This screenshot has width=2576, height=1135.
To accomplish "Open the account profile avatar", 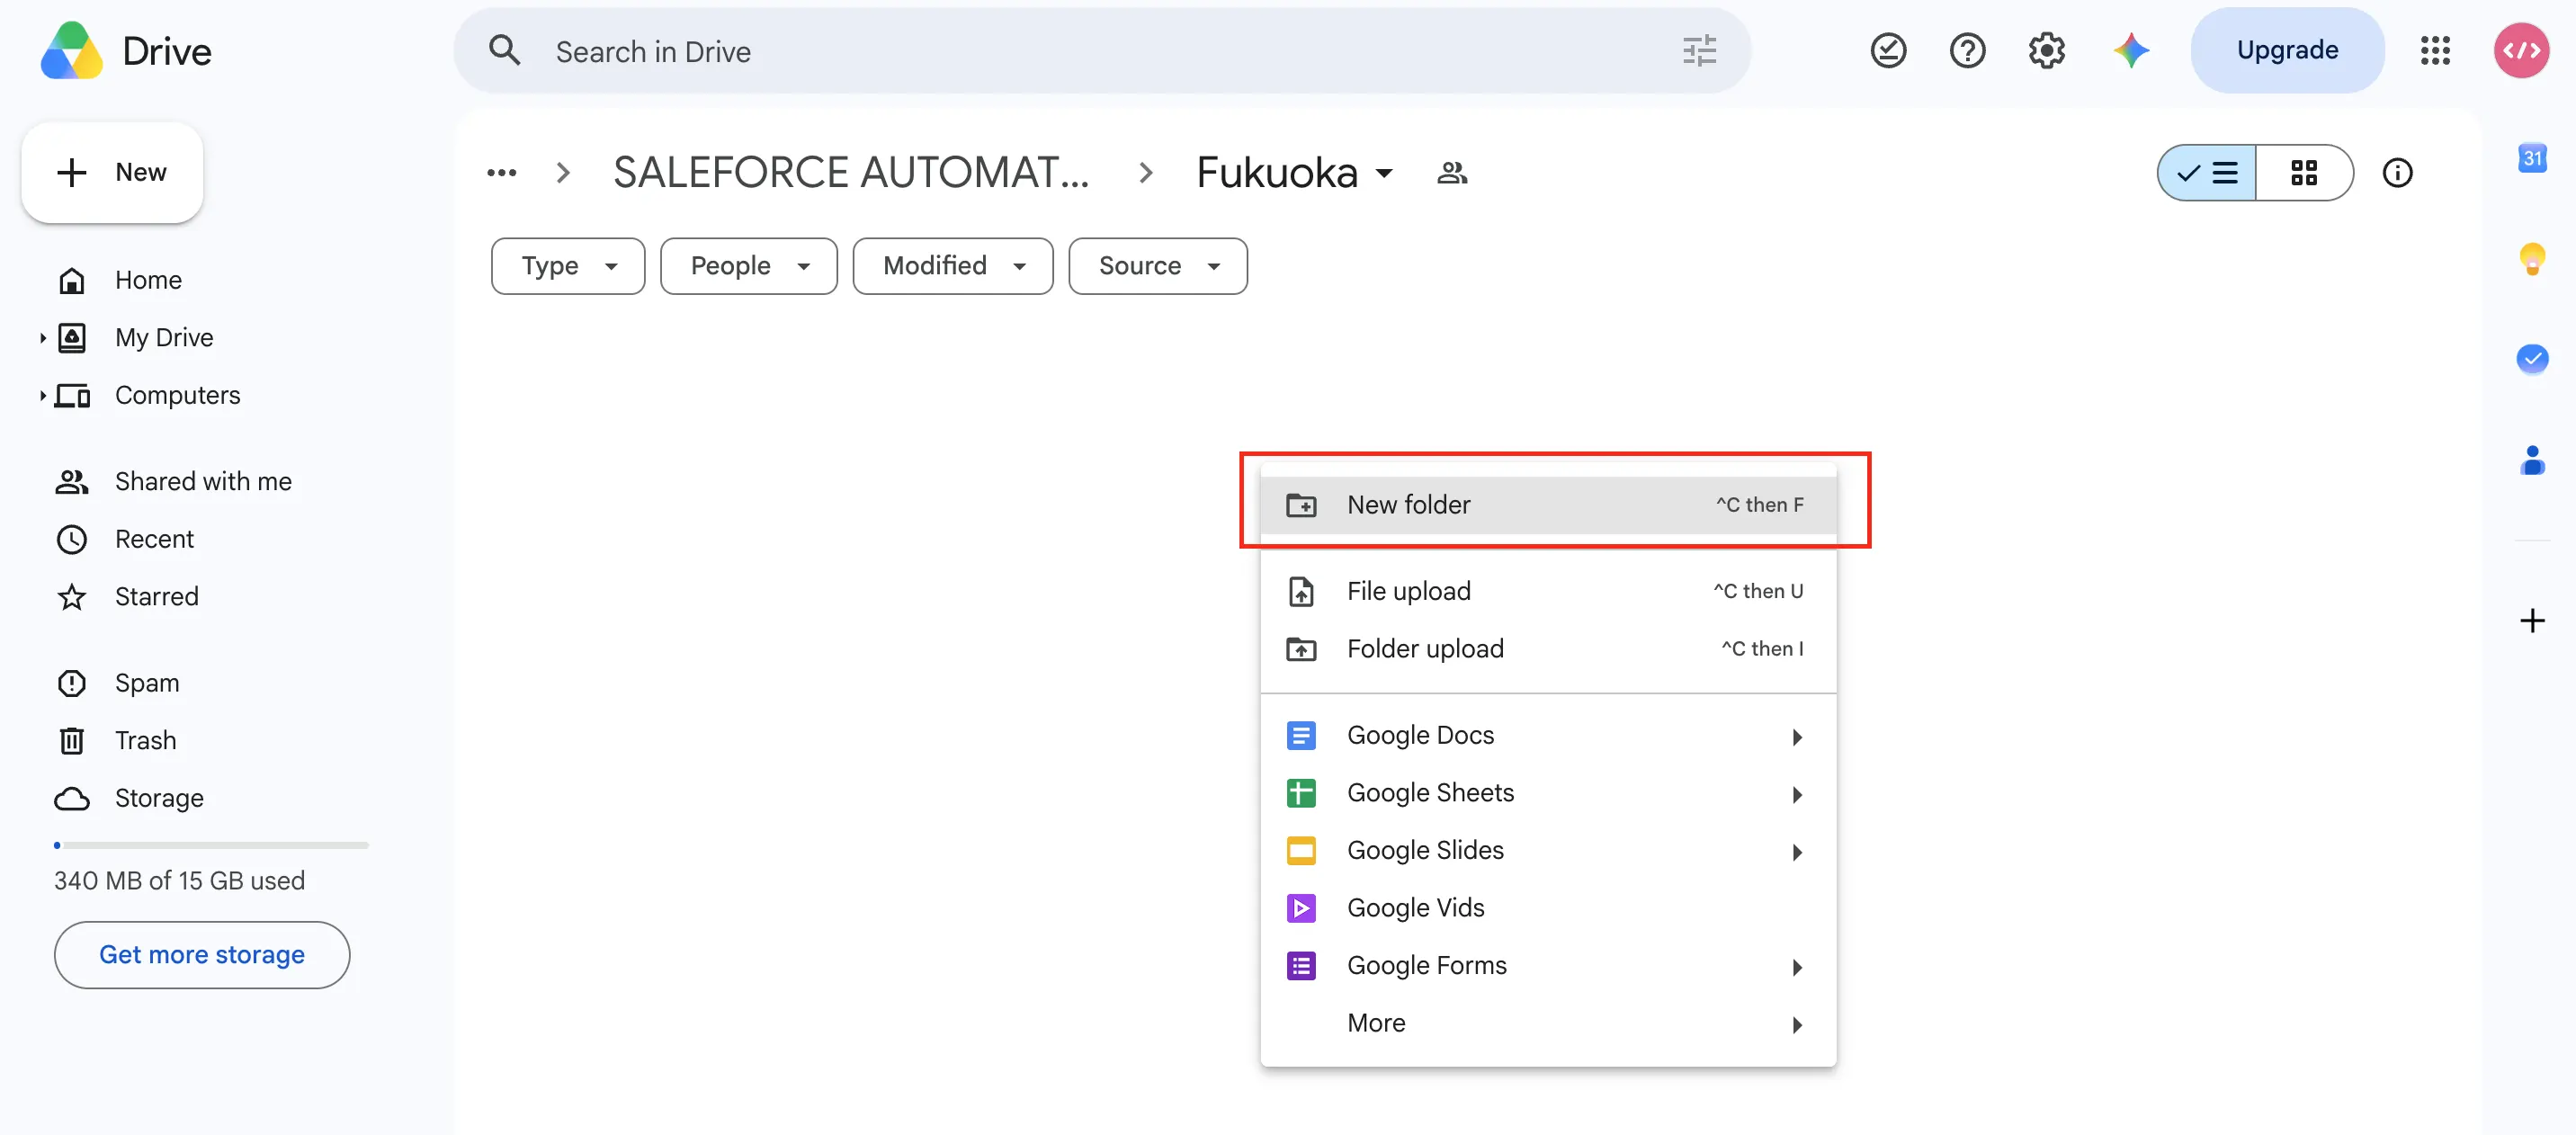I will point(2521,51).
